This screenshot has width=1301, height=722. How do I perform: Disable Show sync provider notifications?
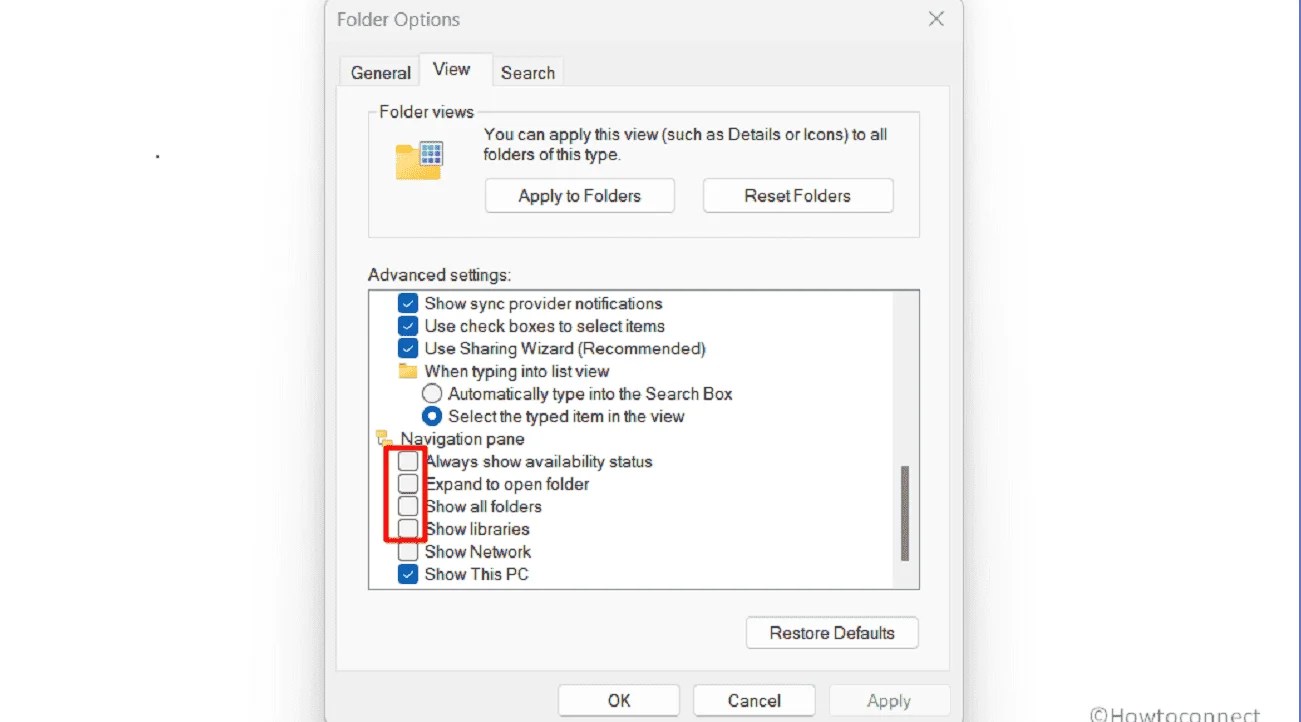coord(407,303)
